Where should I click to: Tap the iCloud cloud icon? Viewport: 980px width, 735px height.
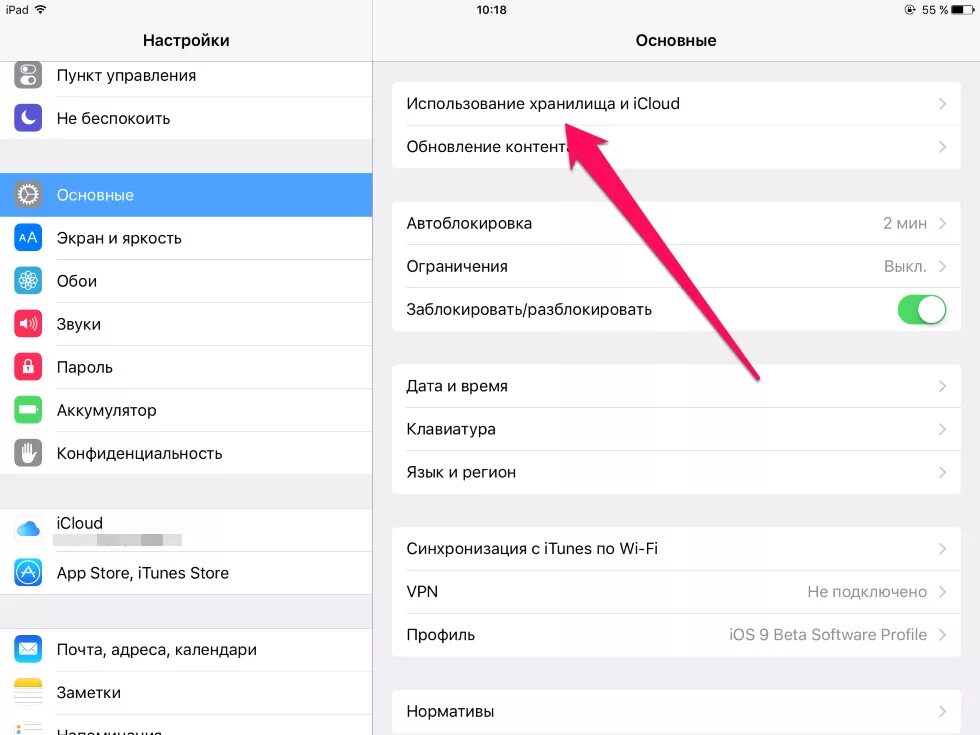coord(28,530)
